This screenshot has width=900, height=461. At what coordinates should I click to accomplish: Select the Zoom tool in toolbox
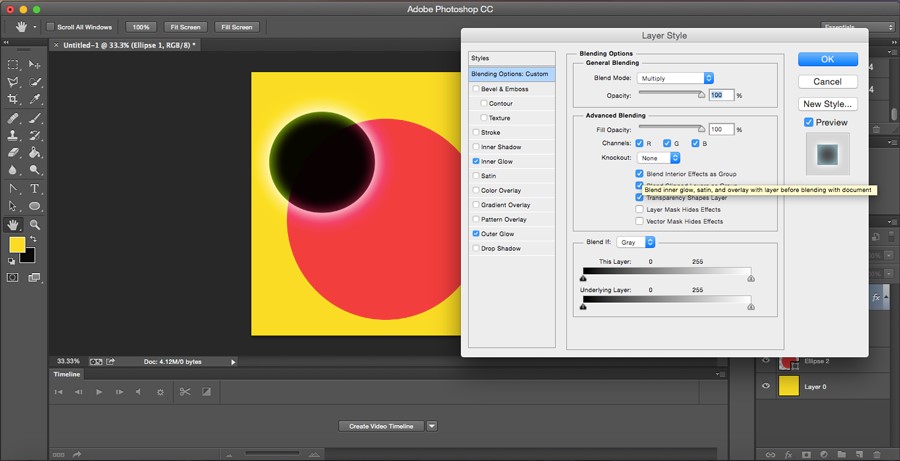(x=34, y=224)
